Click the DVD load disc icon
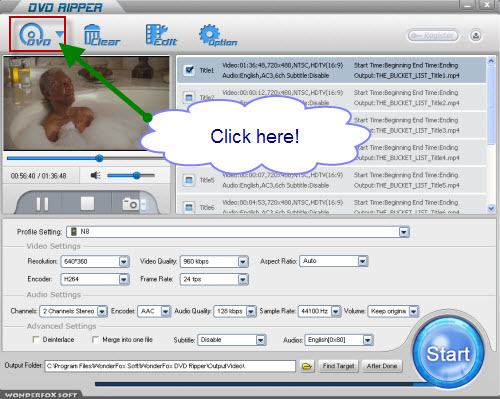500x399 pixels. tap(35, 35)
